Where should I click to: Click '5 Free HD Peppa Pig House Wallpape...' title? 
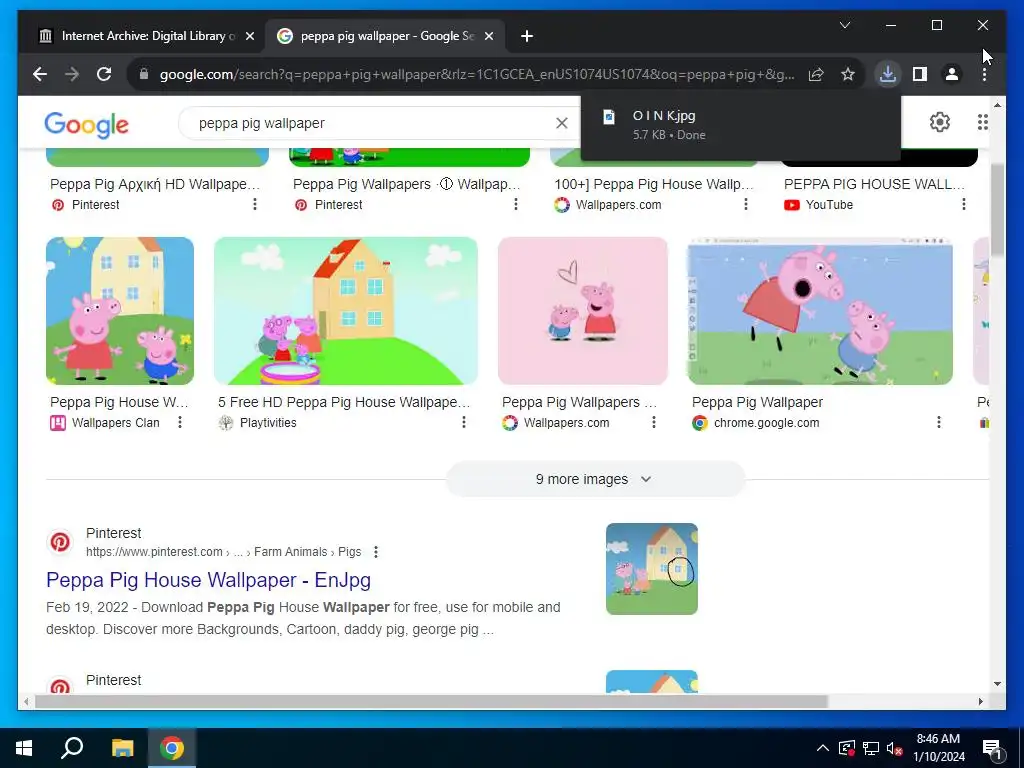pyautogui.click(x=344, y=402)
